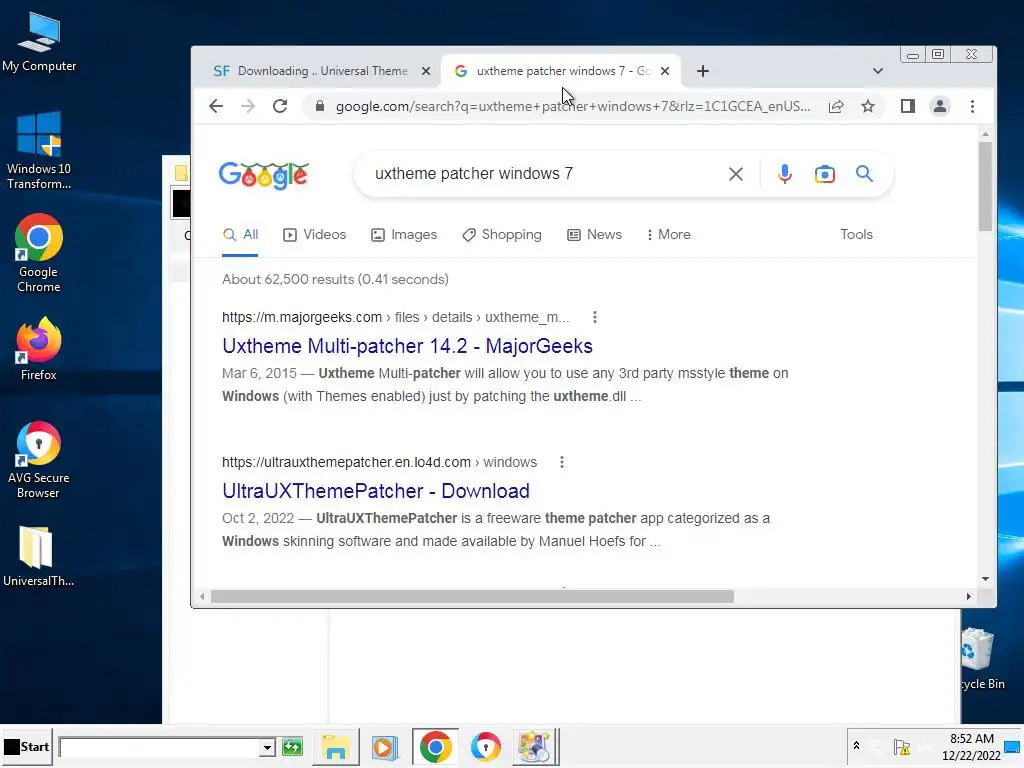Open News results tab
The width and height of the screenshot is (1024, 768).
[594, 235]
